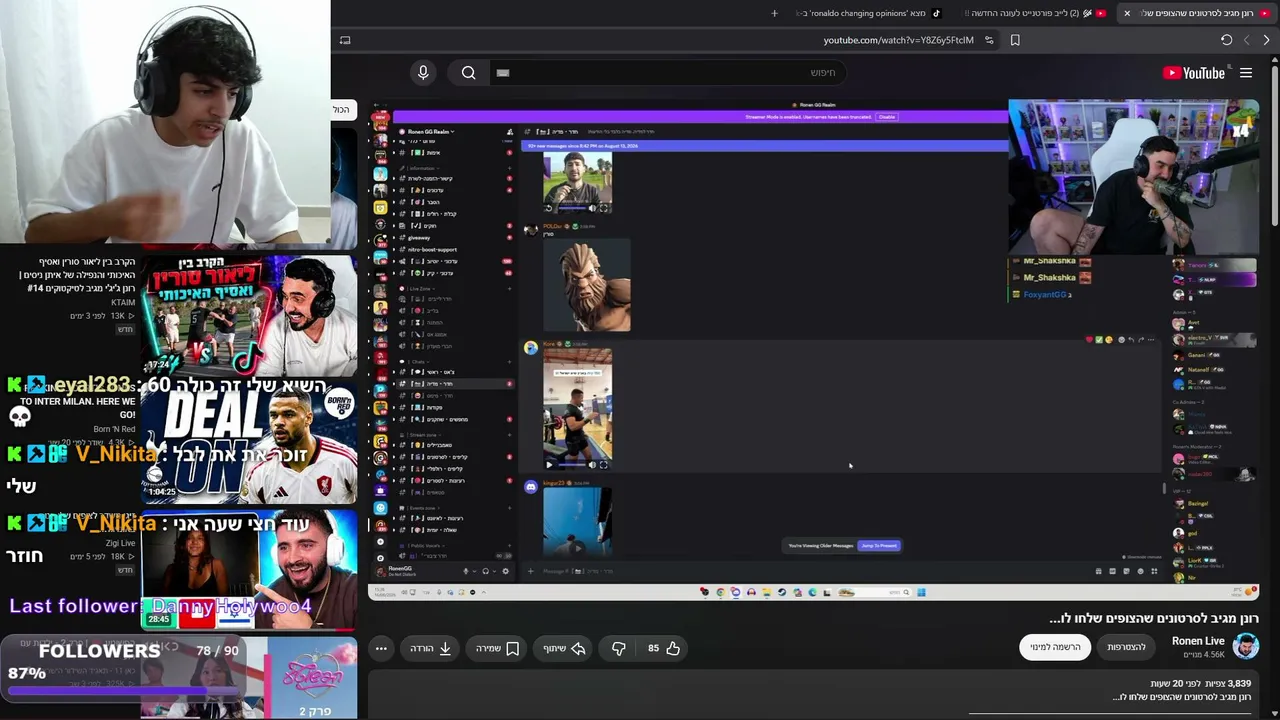Dislike the video with thumbs-down
This screenshot has width=1280, height=720.
point(619,648)
